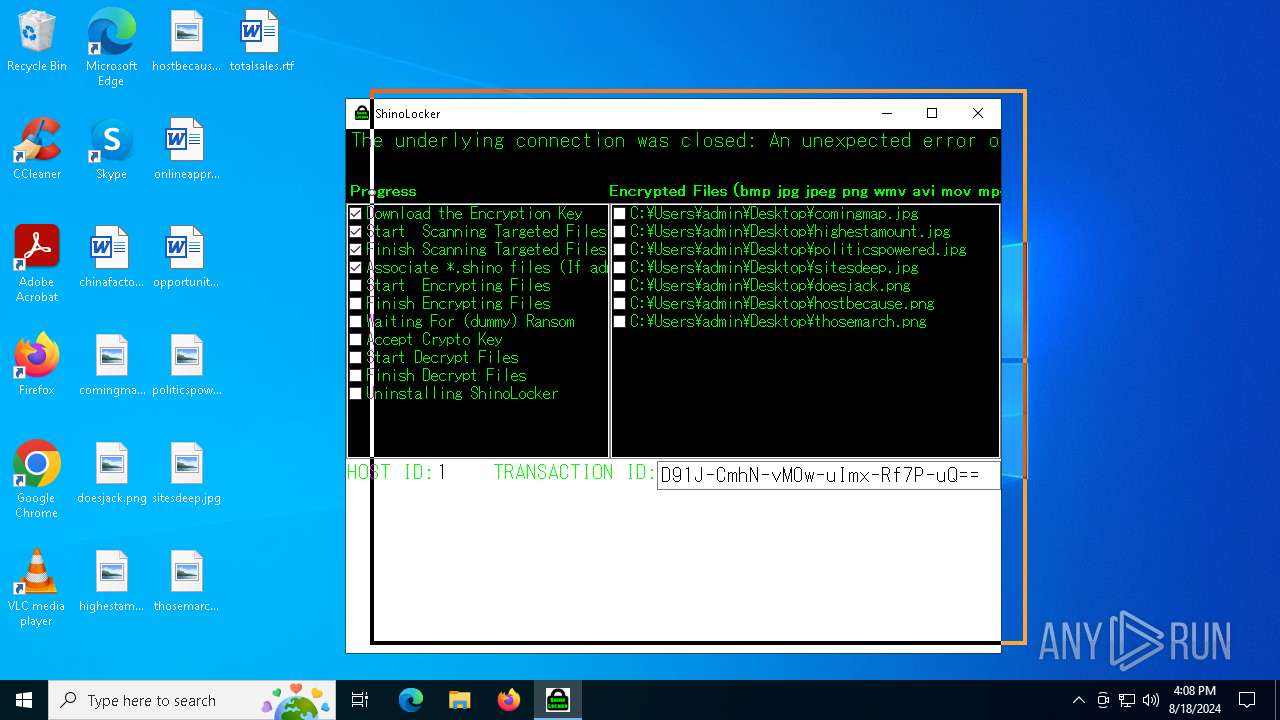Click the taskbar search box
1280x720 pixels.
[194, 700]
